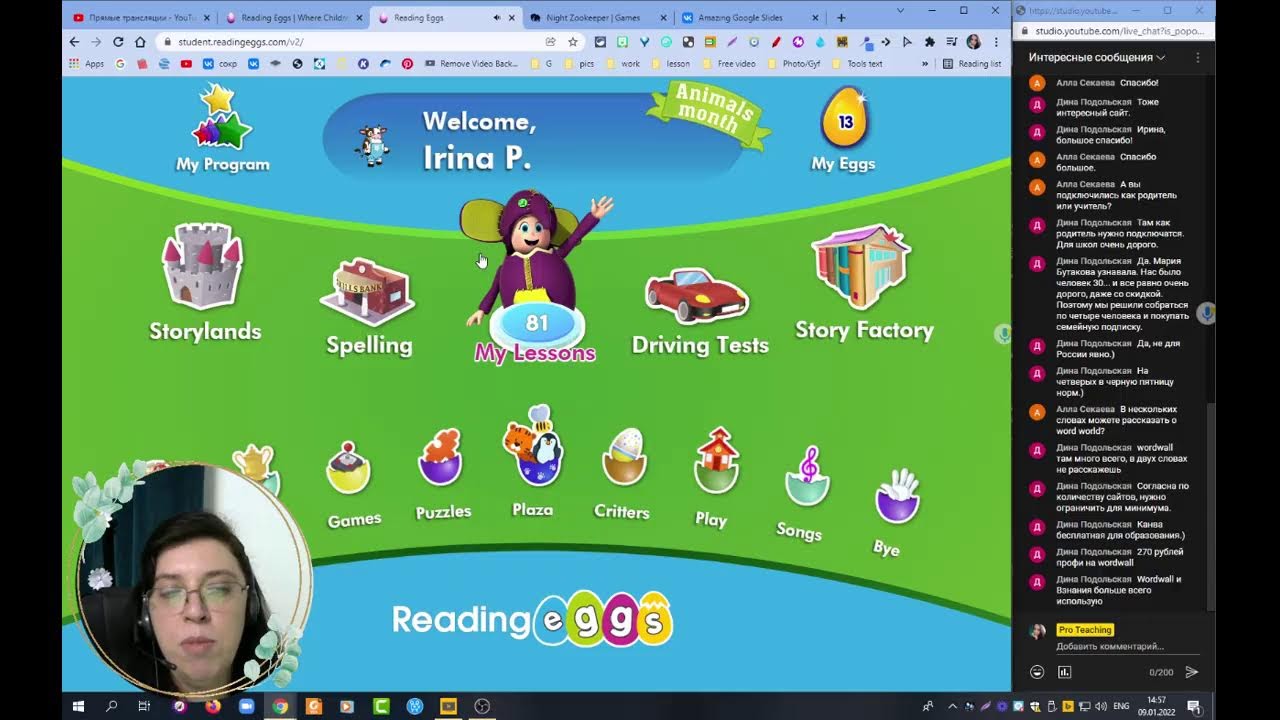
Task: Open Zoom from the taskbar
Action: (246, 706)
